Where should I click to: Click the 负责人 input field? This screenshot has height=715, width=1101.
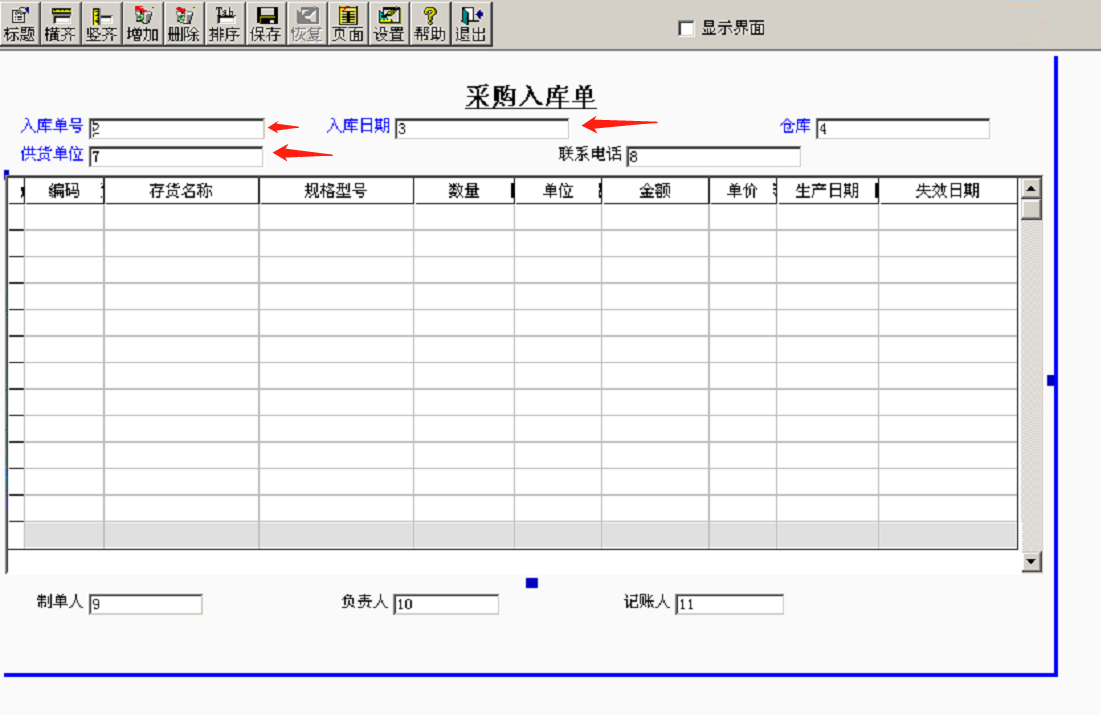447,604
